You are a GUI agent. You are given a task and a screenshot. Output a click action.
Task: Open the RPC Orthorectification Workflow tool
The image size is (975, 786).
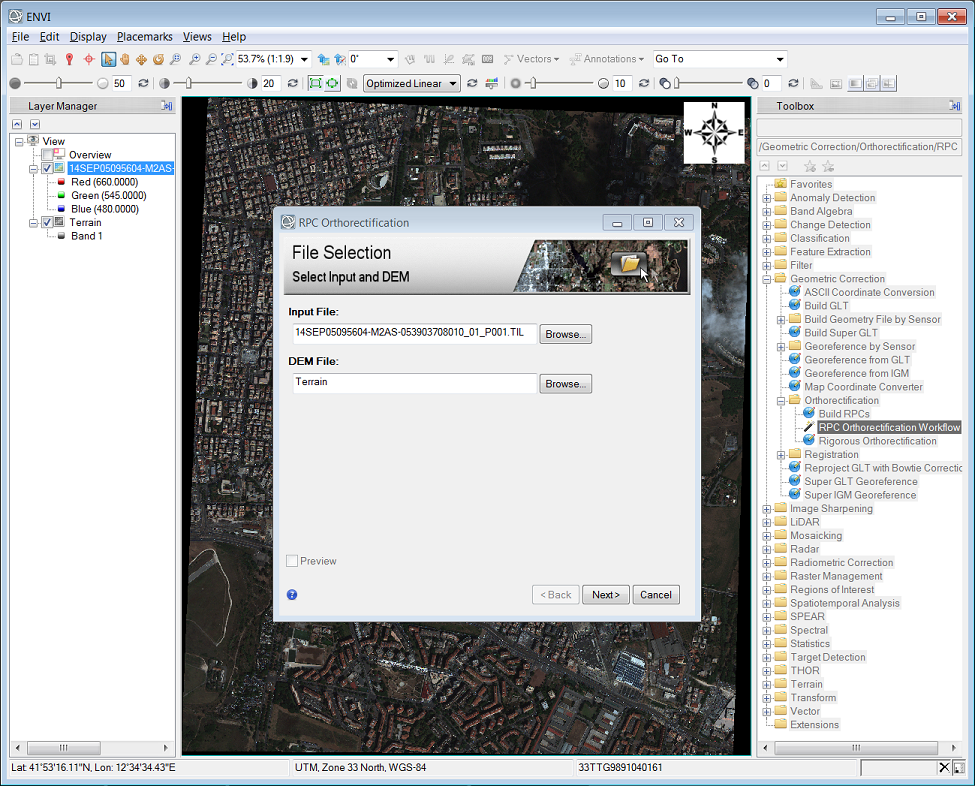click(888, 427)
